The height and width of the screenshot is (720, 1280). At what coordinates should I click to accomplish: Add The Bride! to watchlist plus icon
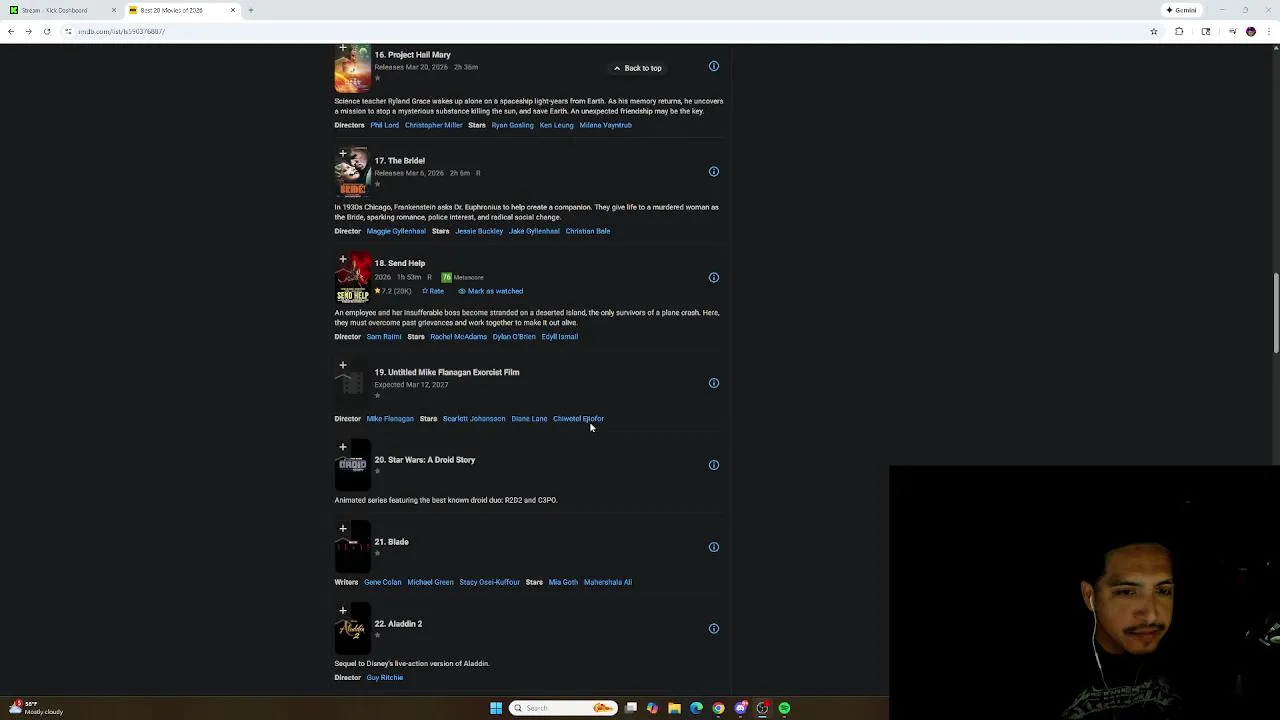tap(343, 154)
